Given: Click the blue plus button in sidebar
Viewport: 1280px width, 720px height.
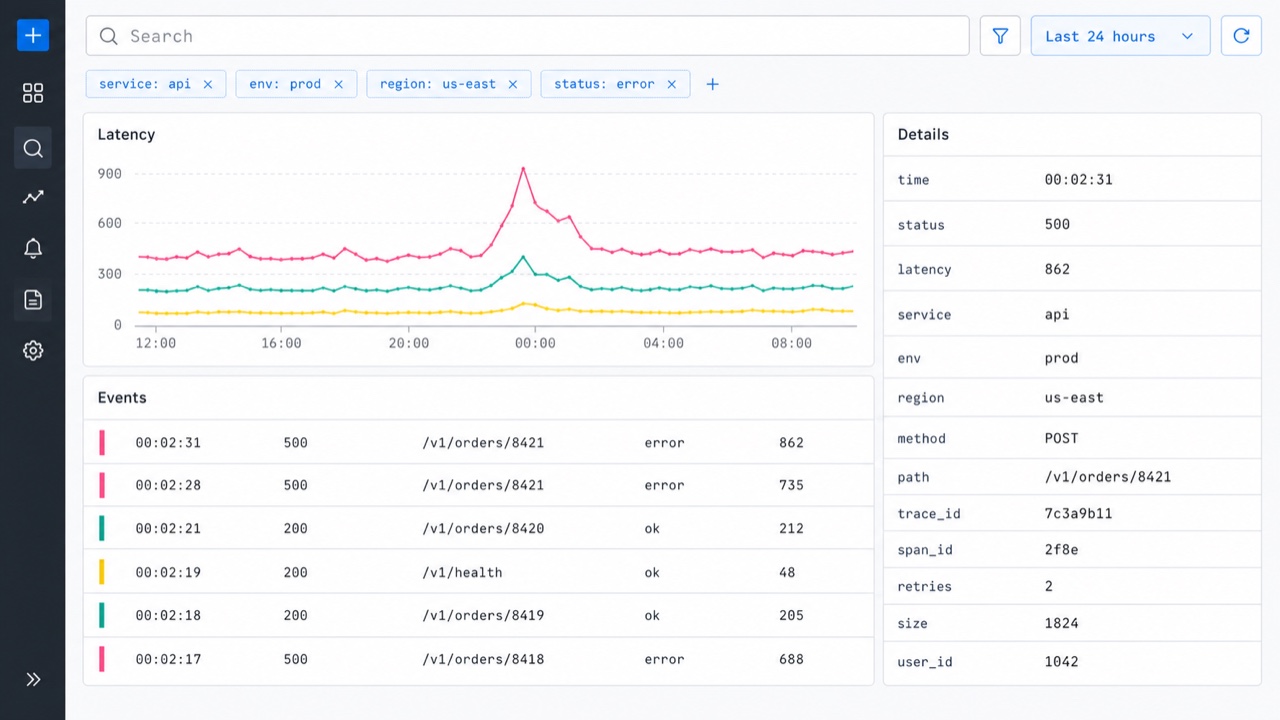Looking at the screenshot, I should coord(33,35).
